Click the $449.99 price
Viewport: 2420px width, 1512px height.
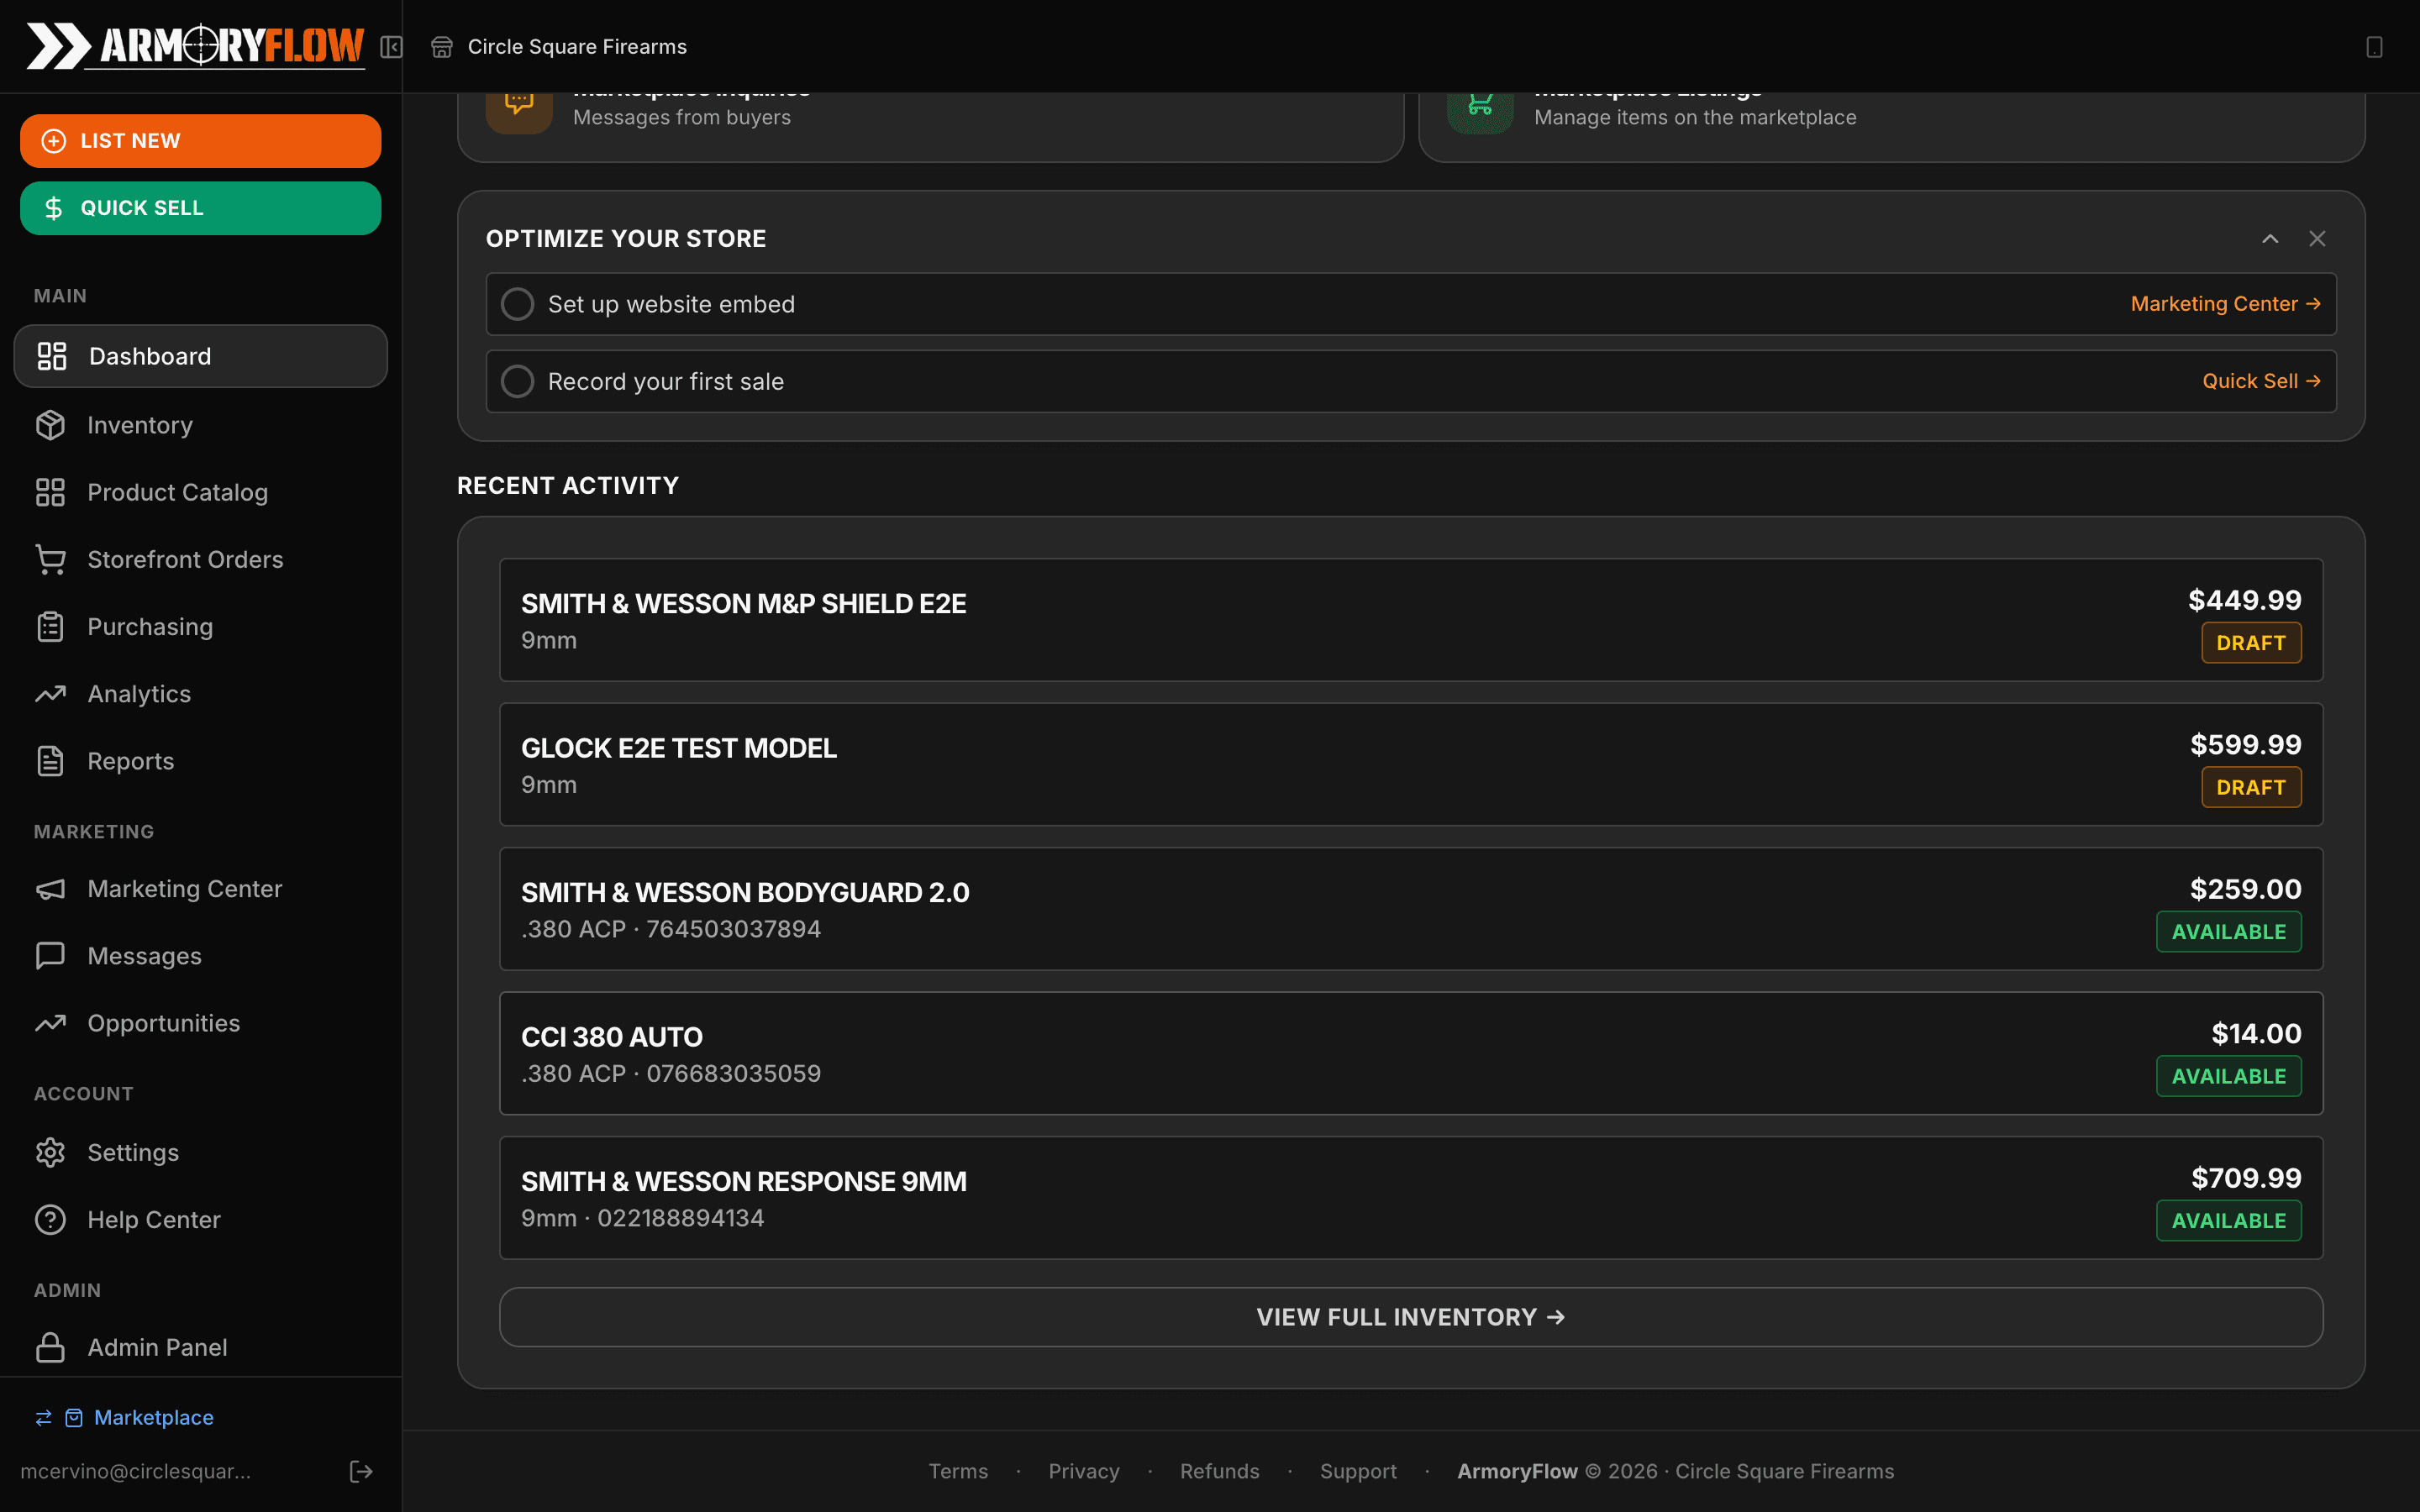pyautogui.click(x=2245, y=600)
